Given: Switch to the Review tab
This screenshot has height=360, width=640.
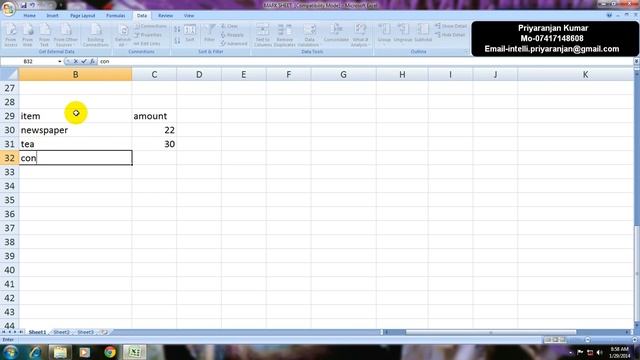Looking at the screenshot, I should click(x=165, y=16).
